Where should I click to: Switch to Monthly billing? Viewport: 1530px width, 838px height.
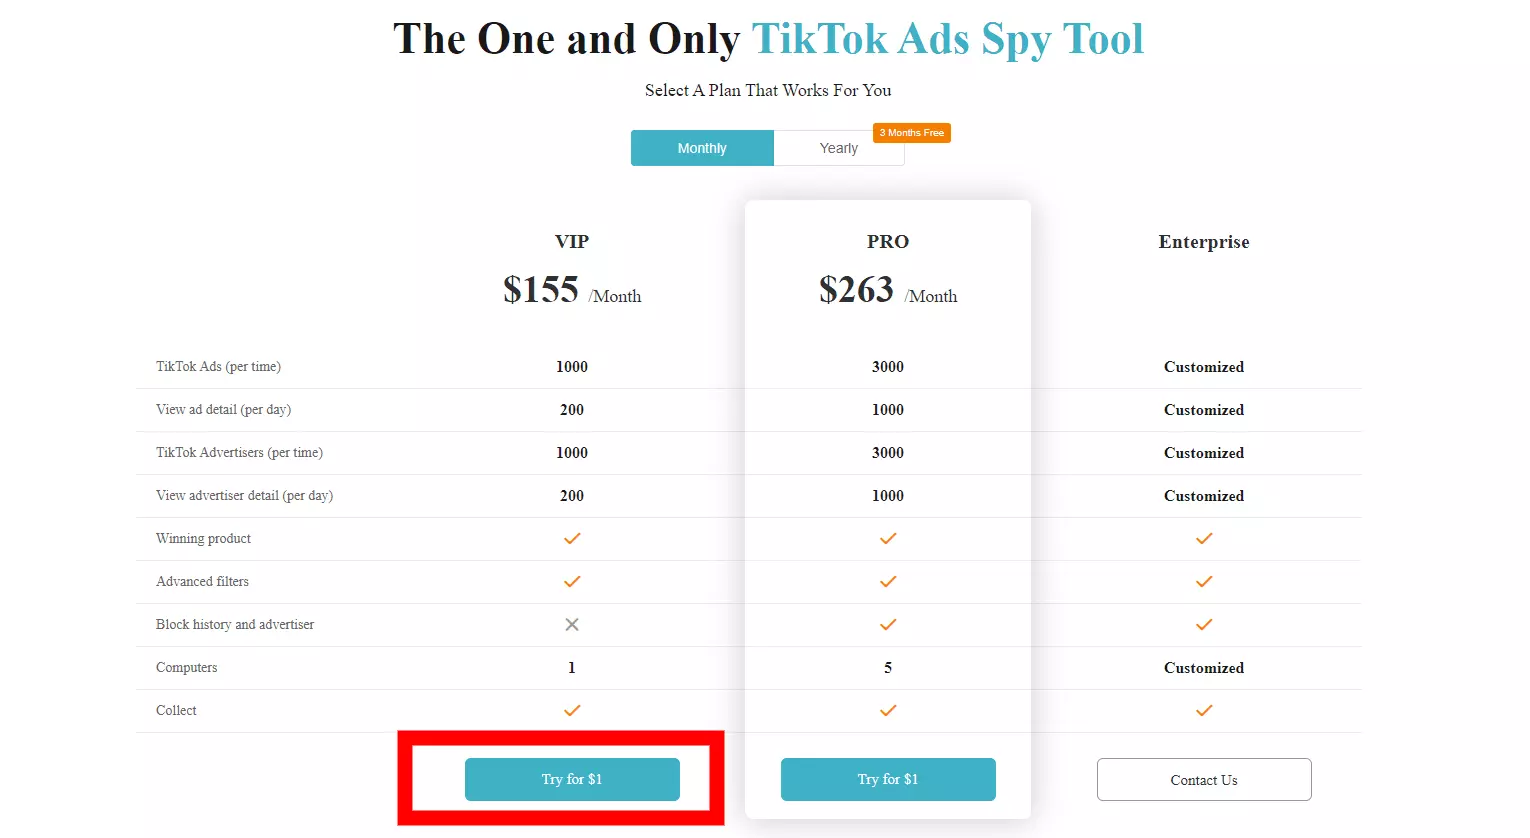(x=702, y=148)
